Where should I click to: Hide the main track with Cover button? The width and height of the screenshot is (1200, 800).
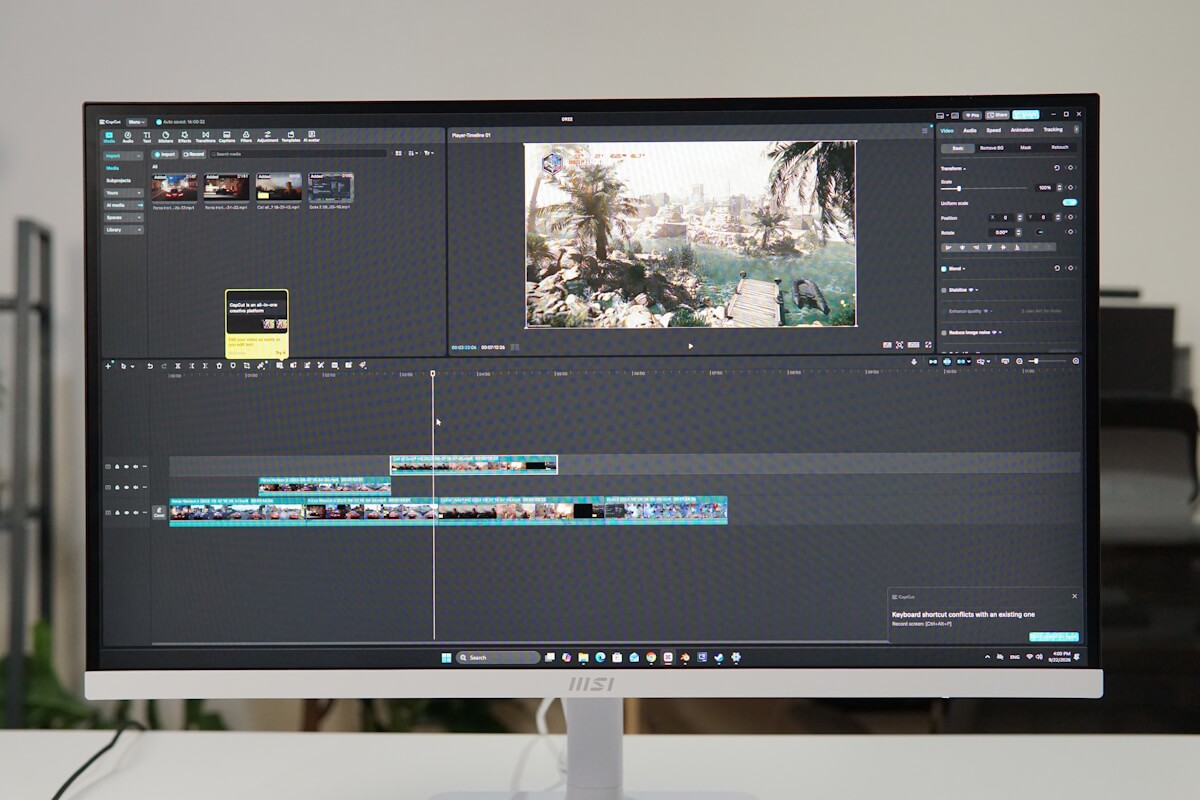126,513
